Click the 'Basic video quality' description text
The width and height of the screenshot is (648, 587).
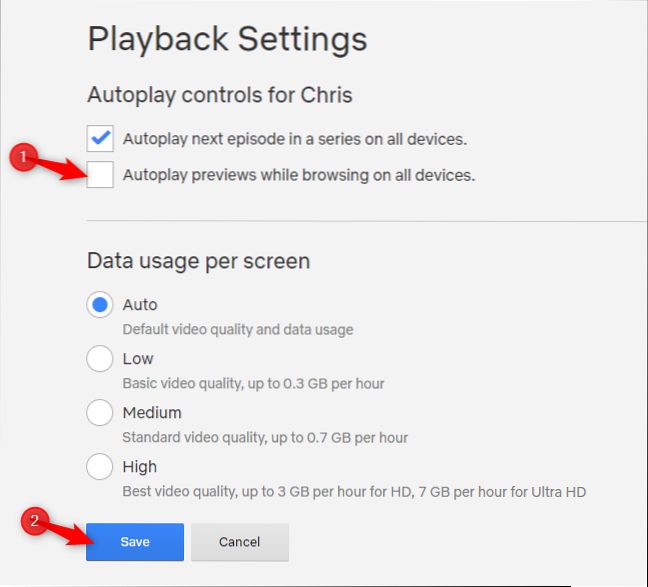pyautogui.click(x=253, y=383)
